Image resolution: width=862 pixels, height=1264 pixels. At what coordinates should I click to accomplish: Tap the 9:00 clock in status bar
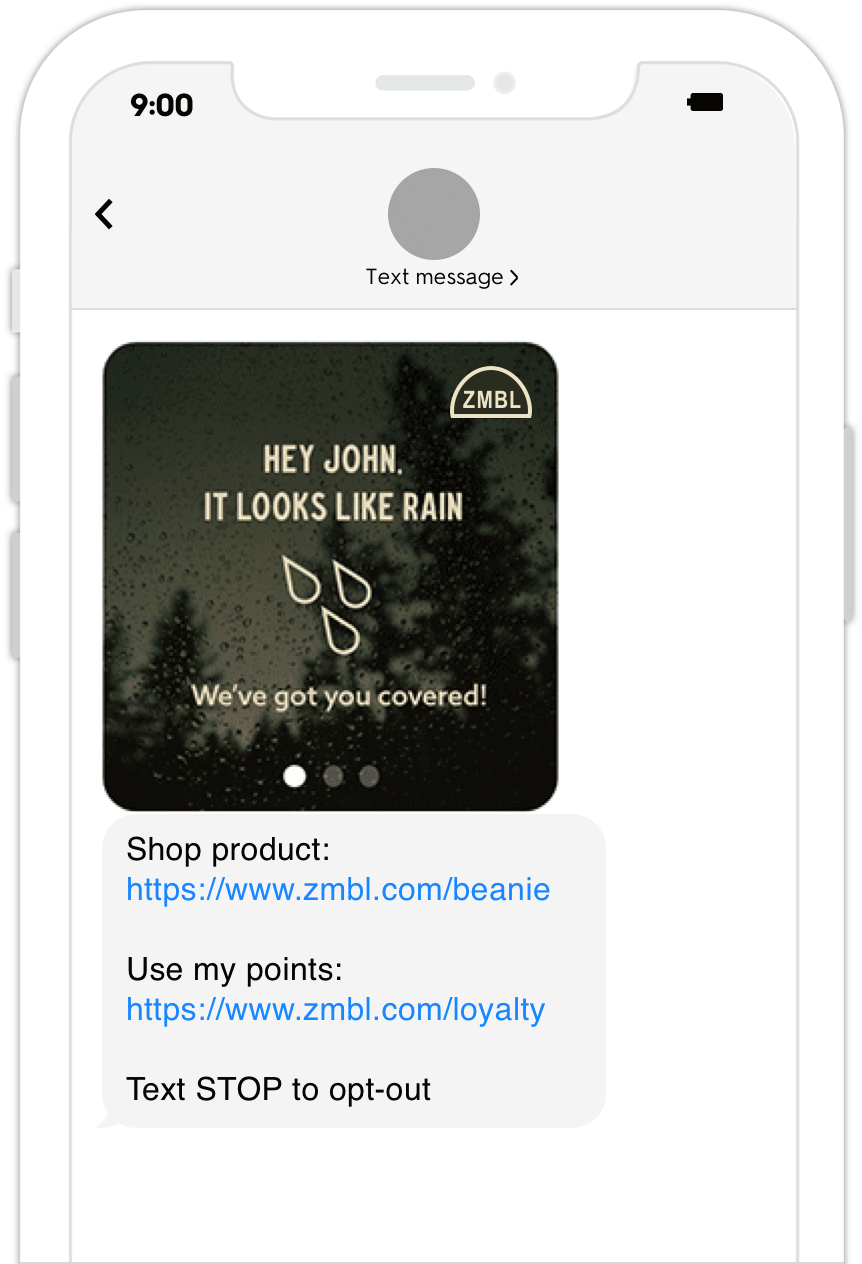161,105
